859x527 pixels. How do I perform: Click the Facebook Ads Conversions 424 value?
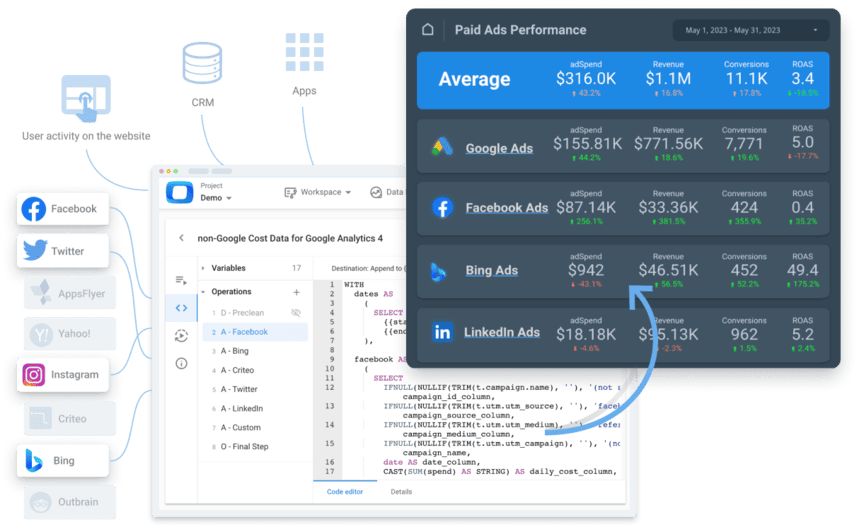(x=744, y=208)
